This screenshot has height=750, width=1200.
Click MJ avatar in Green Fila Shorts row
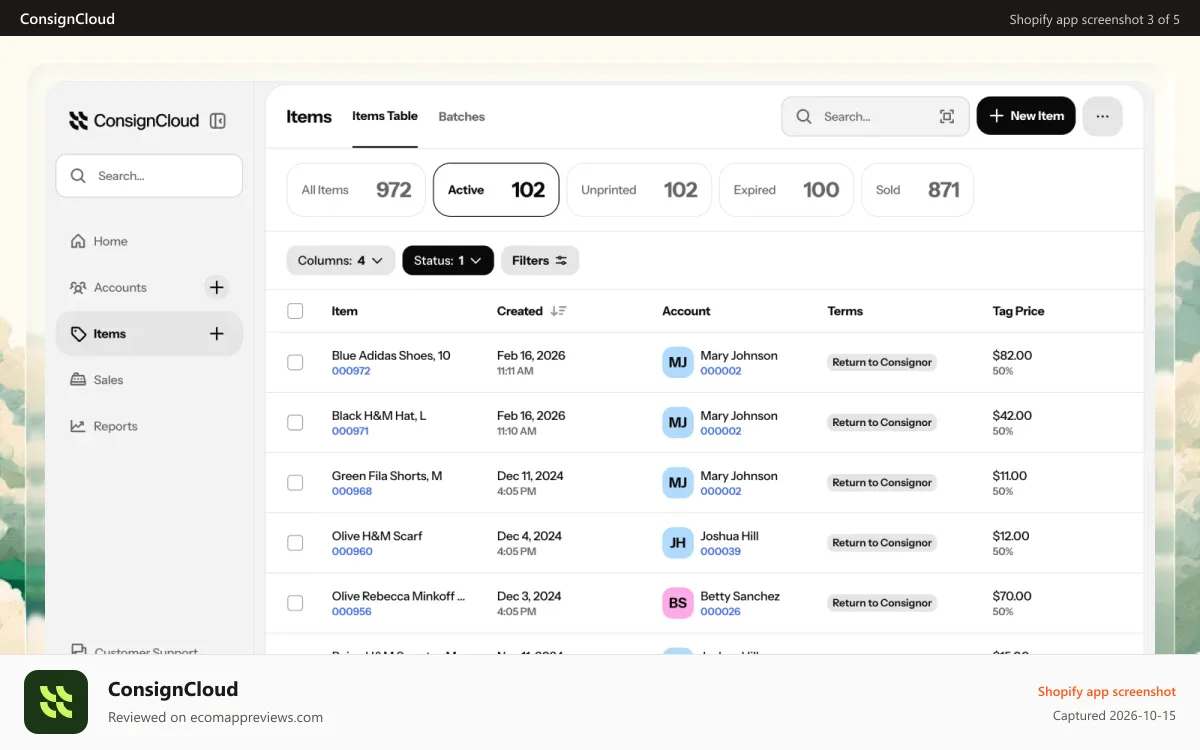[678, 482]
